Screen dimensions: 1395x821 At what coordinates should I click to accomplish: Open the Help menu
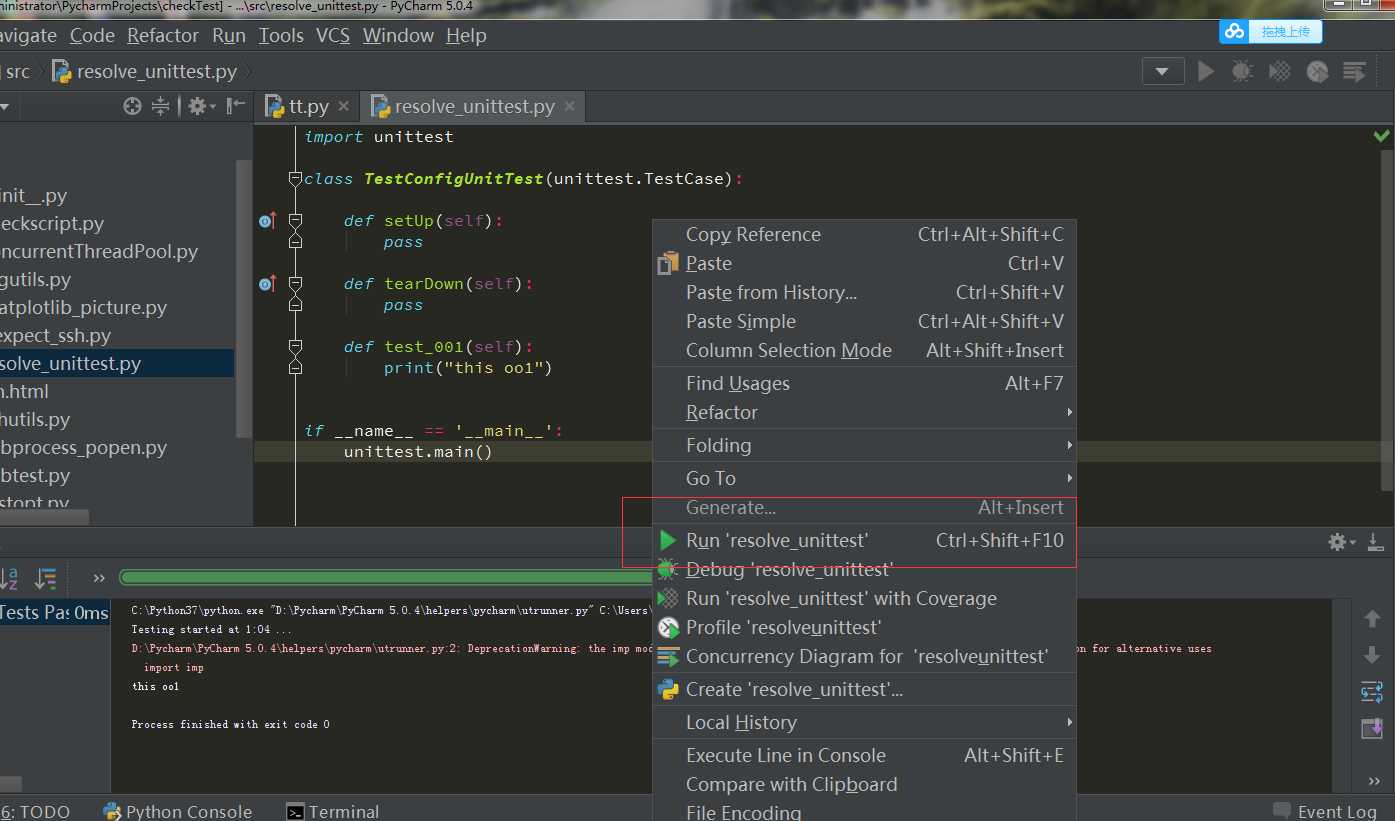[466, 35]
